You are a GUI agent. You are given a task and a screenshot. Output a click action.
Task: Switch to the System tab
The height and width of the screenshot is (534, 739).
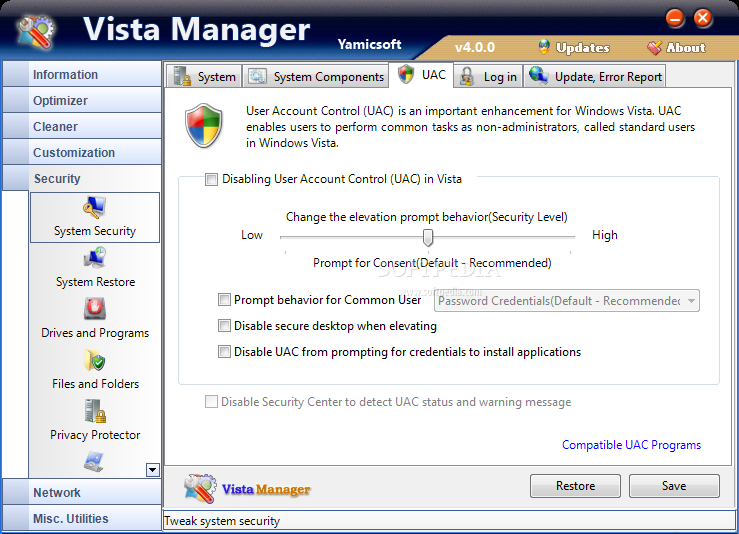[204, 76]
